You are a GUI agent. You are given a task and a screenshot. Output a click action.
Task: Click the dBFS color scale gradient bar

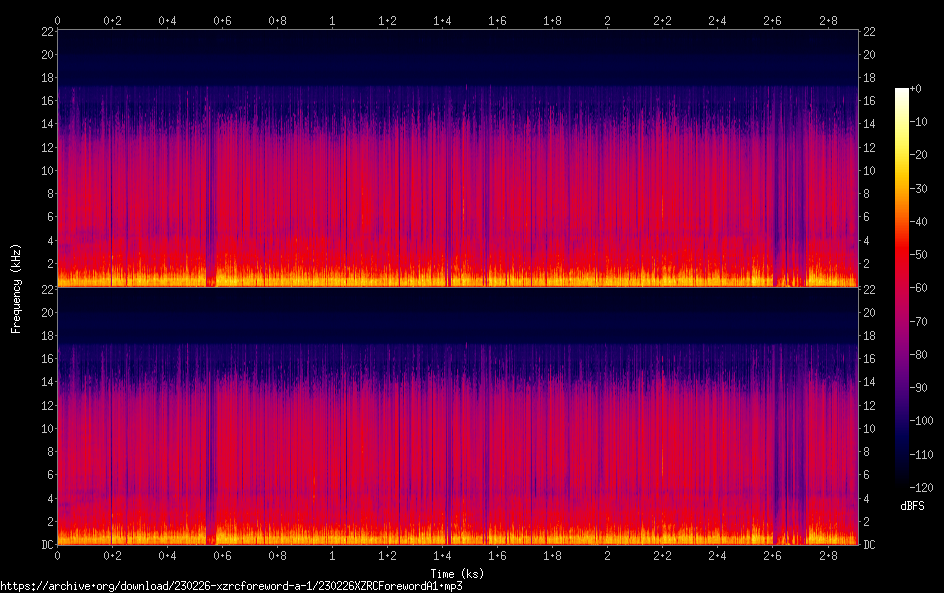coord(901,288)
